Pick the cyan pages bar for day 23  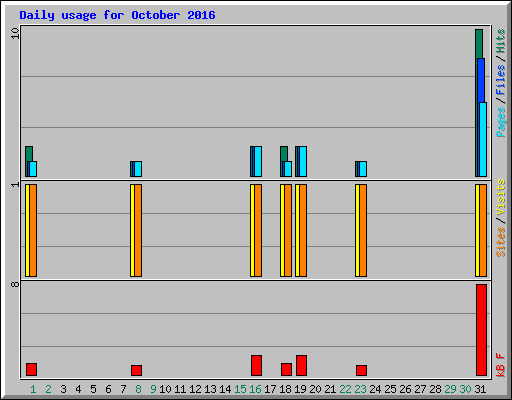click(x=363, y=169)
